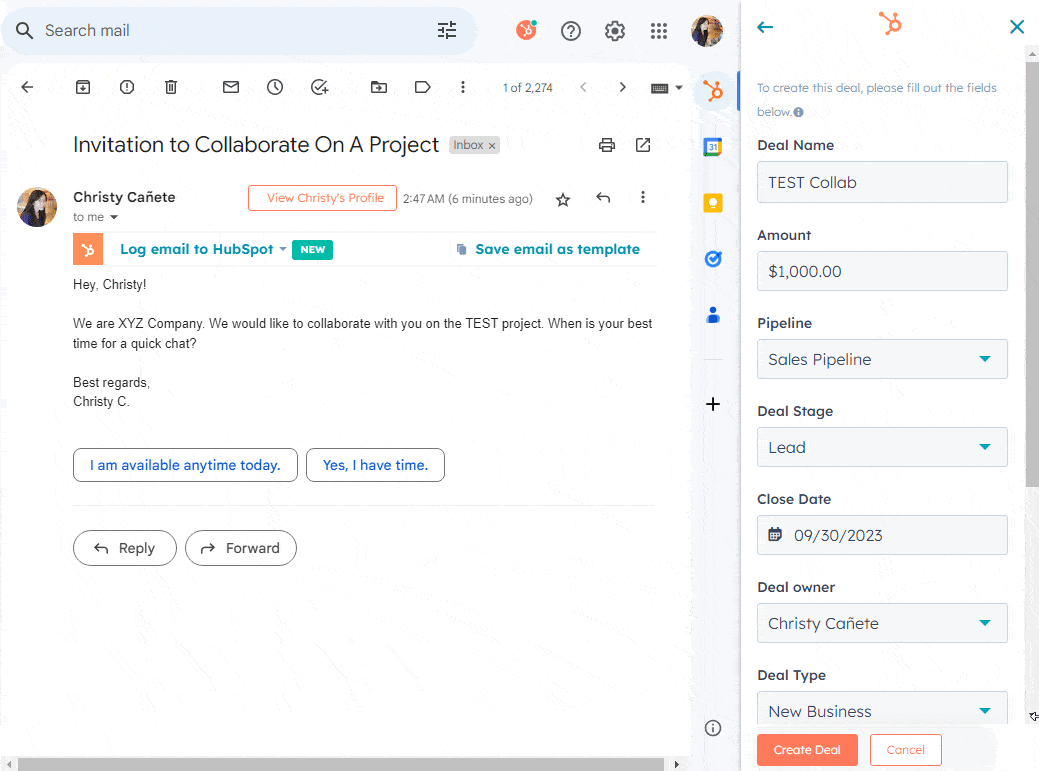Expand the Deal owner dropdown
This screenshot has width=1039, height=771.
click(882, 623)
